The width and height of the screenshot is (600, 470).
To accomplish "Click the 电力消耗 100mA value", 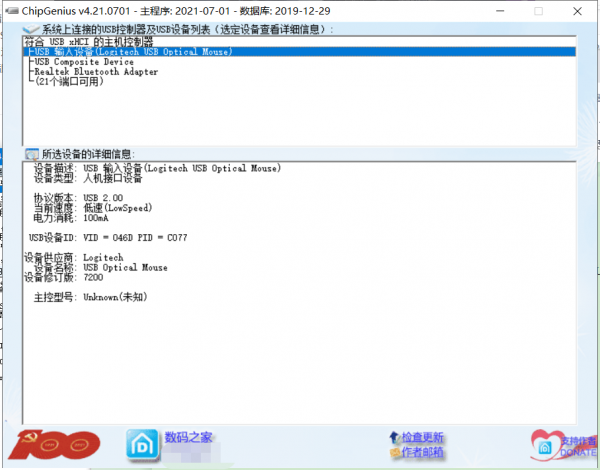I will click(96, 218).
